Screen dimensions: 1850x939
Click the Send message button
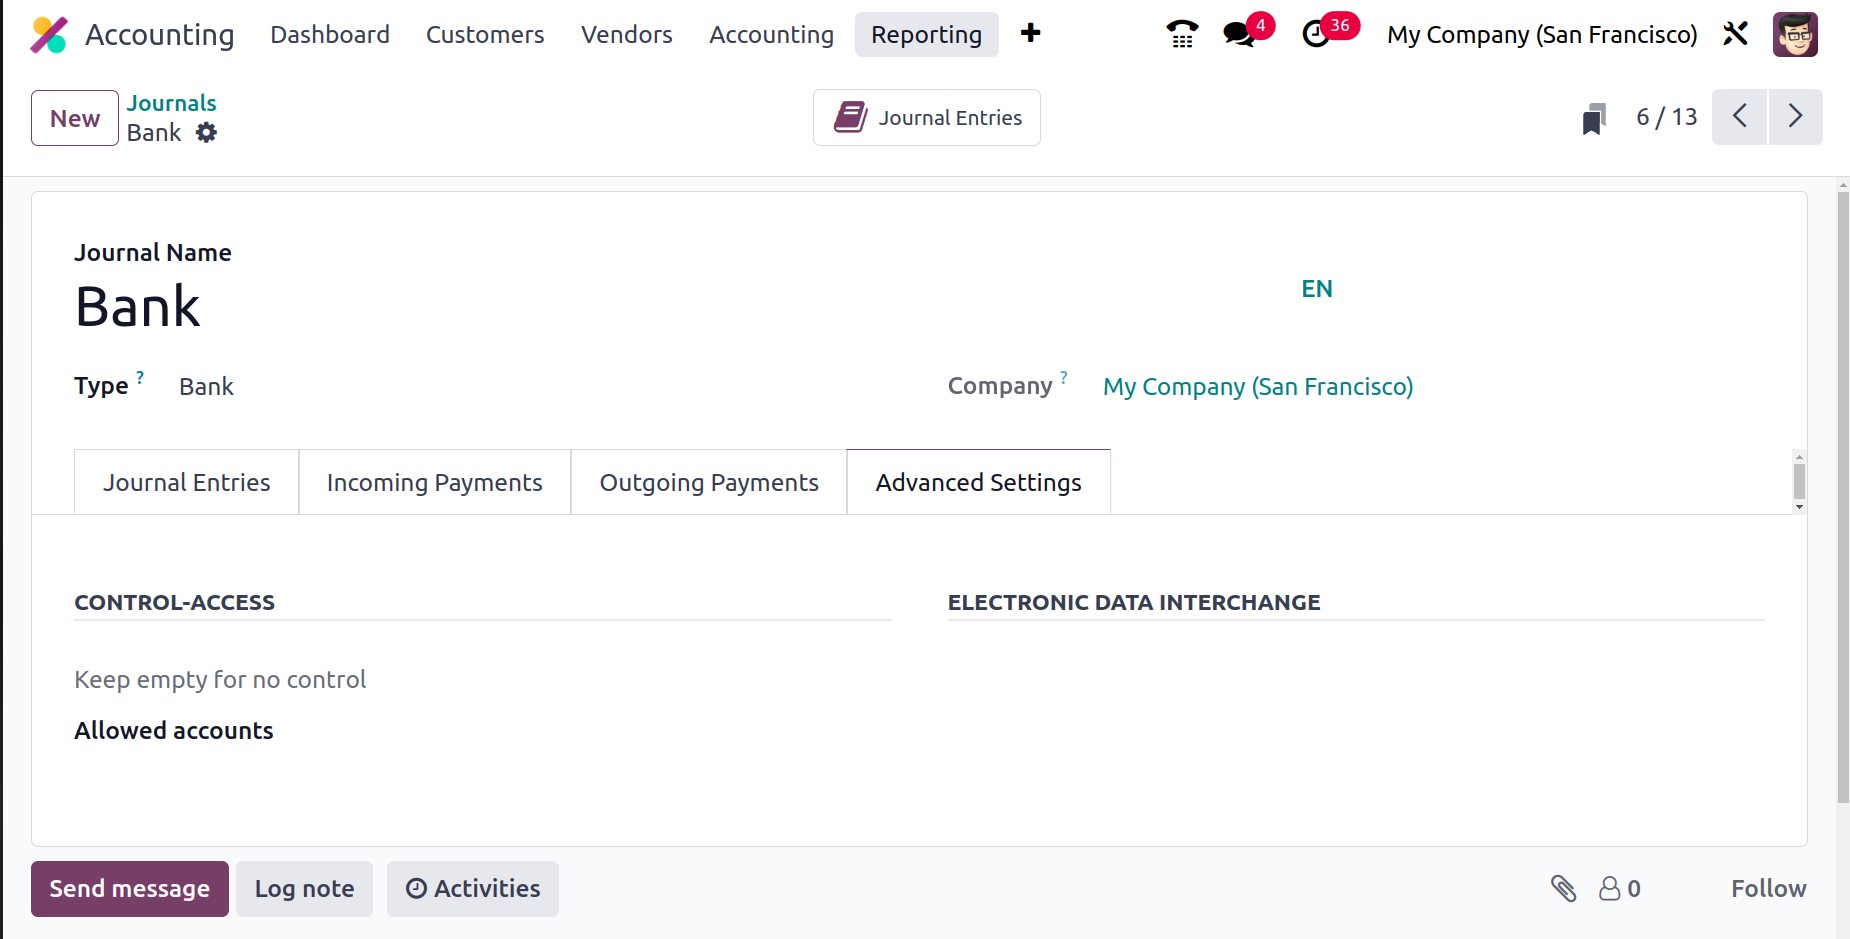(x=130, y=888)
